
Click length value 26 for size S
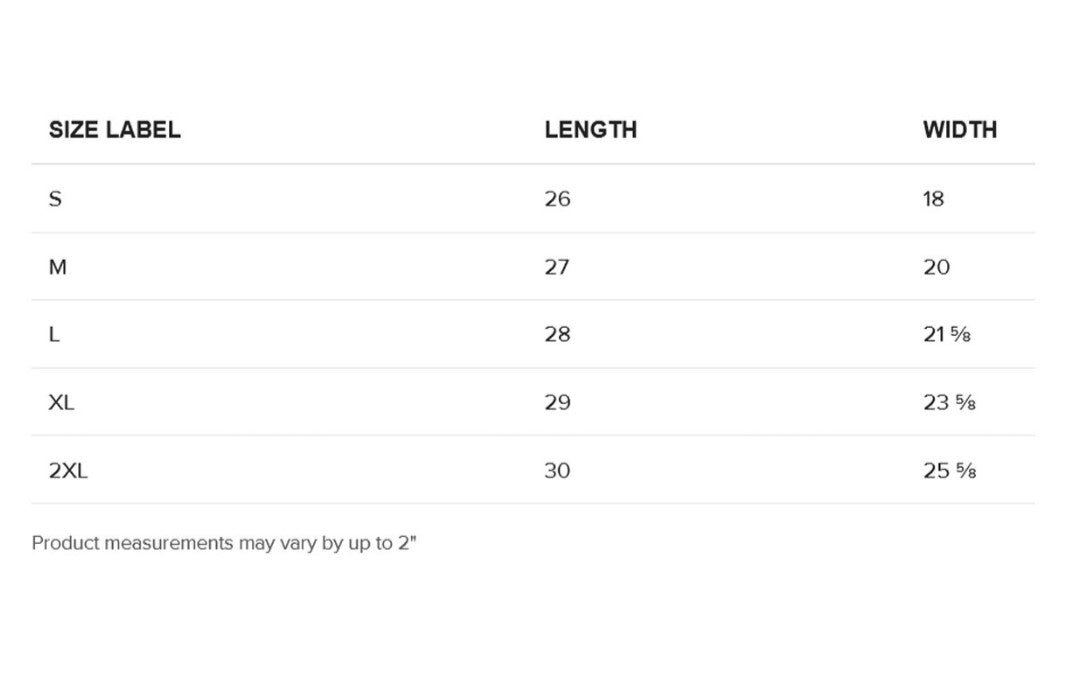click(x=557, y=199)
